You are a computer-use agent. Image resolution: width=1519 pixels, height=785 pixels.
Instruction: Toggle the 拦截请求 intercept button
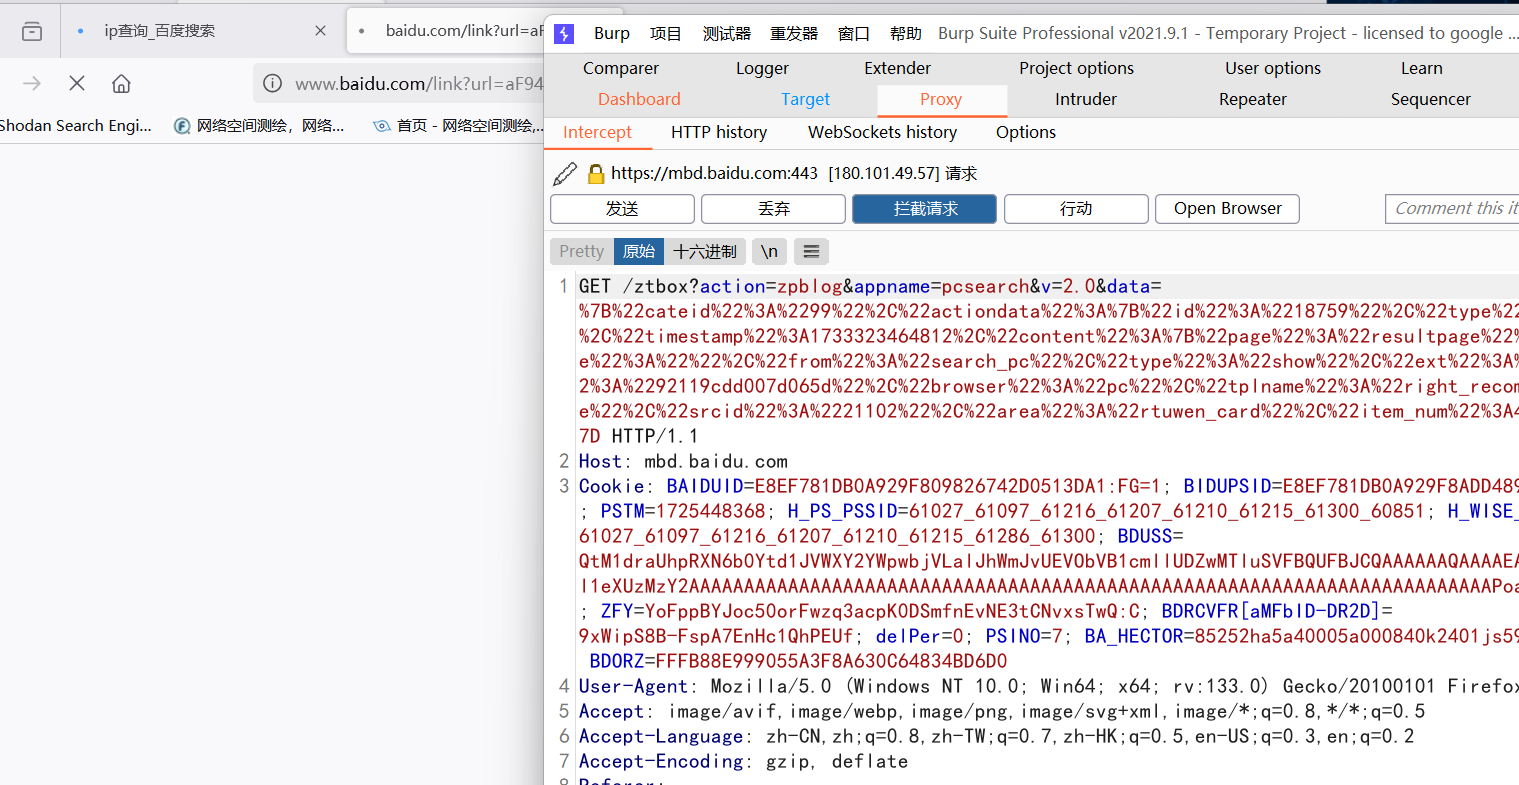925,209
